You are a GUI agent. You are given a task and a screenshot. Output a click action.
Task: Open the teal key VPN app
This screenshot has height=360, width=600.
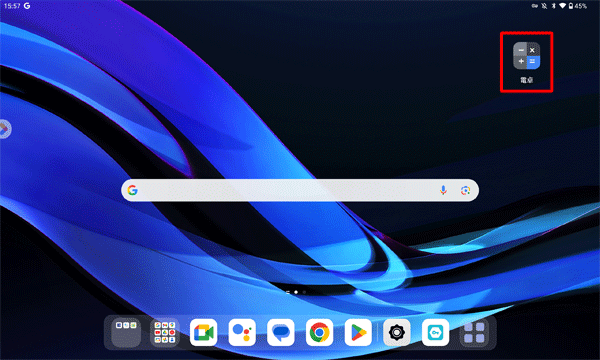pyautogui.click(x=435, y=332)
